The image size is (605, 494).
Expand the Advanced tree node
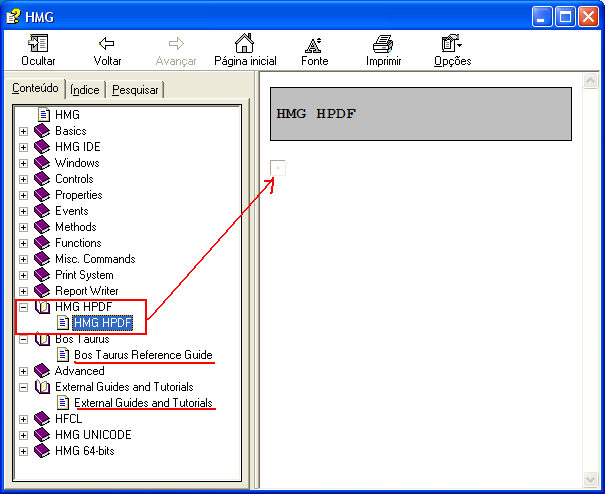[x=23, y=371]
